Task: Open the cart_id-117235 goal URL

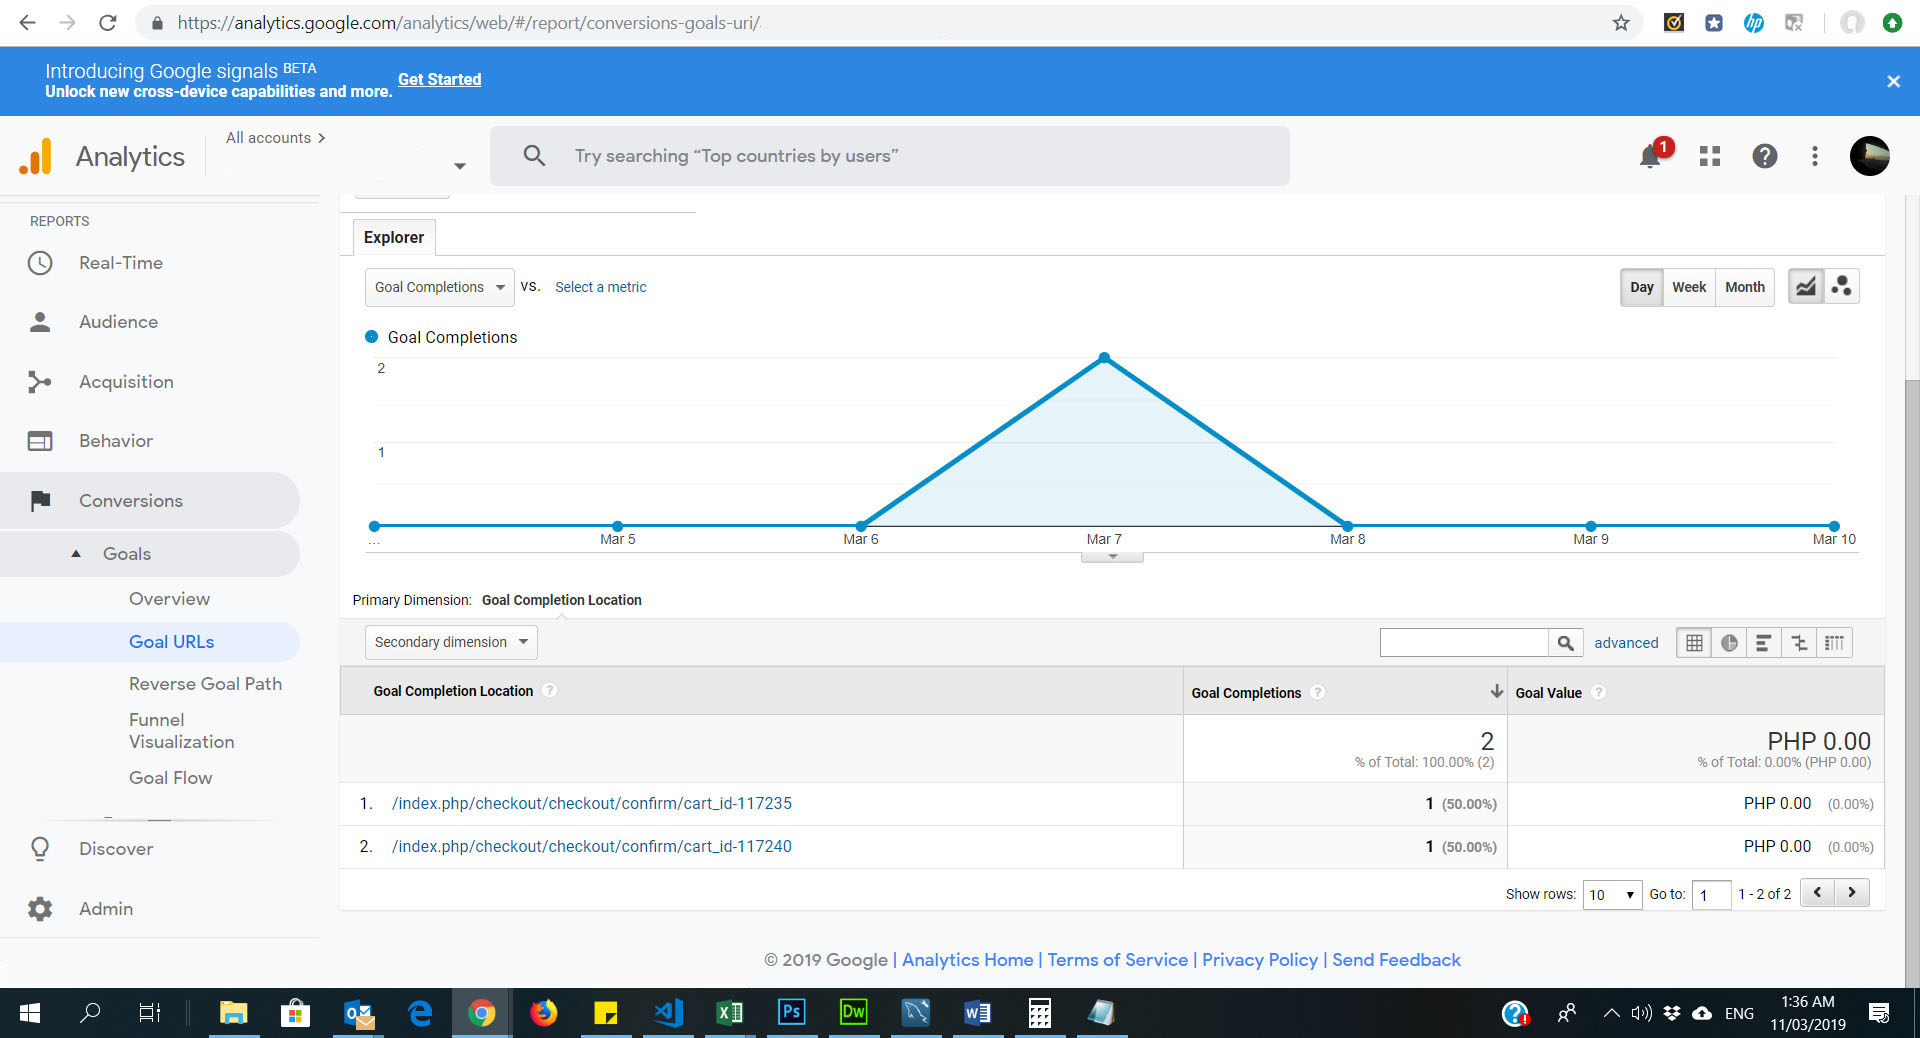Action: click(x=592, y=803)
